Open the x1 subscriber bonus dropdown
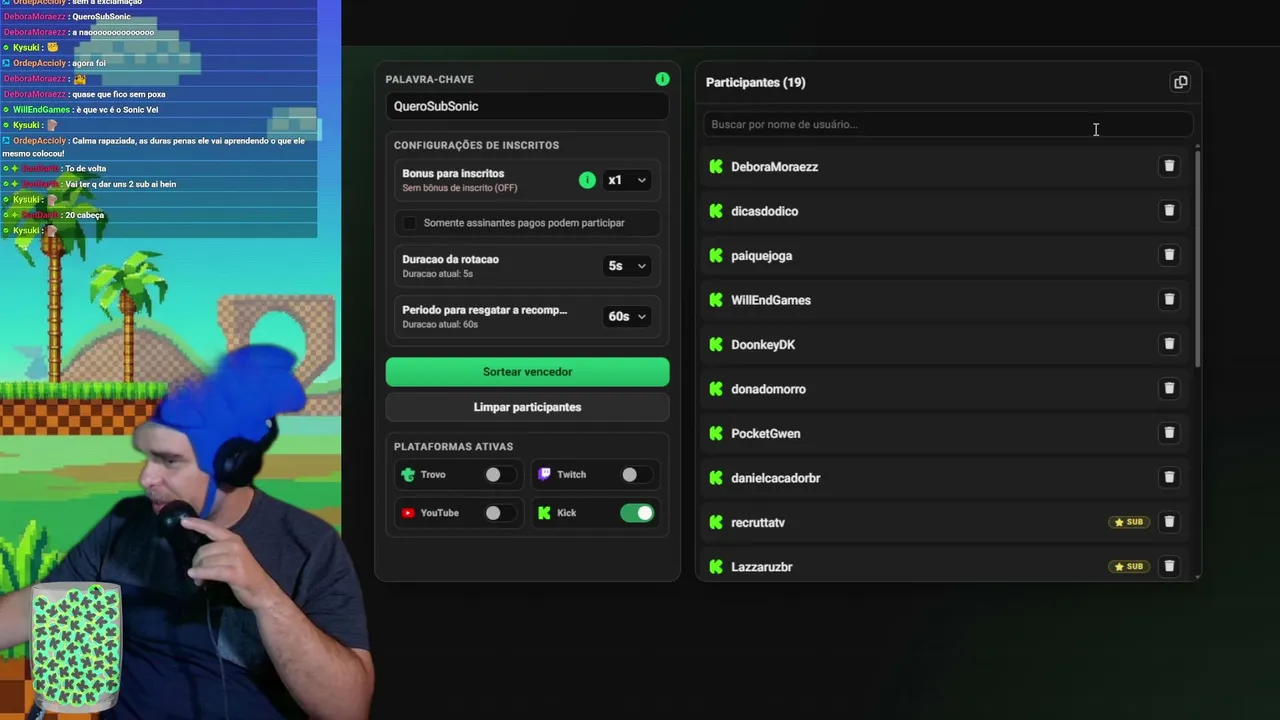This screenshot has height=720, width=1280. pyautogui.click(x=627, y=180)
